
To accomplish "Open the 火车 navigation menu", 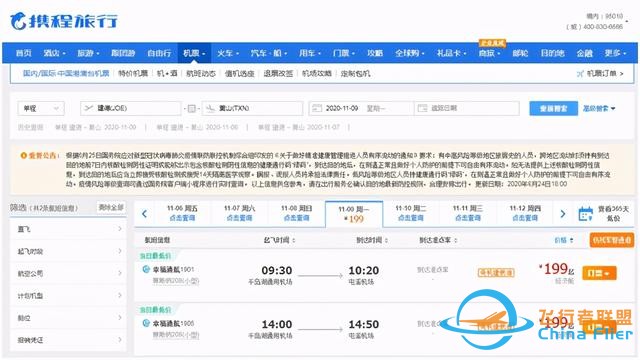I will coord(228,53).
